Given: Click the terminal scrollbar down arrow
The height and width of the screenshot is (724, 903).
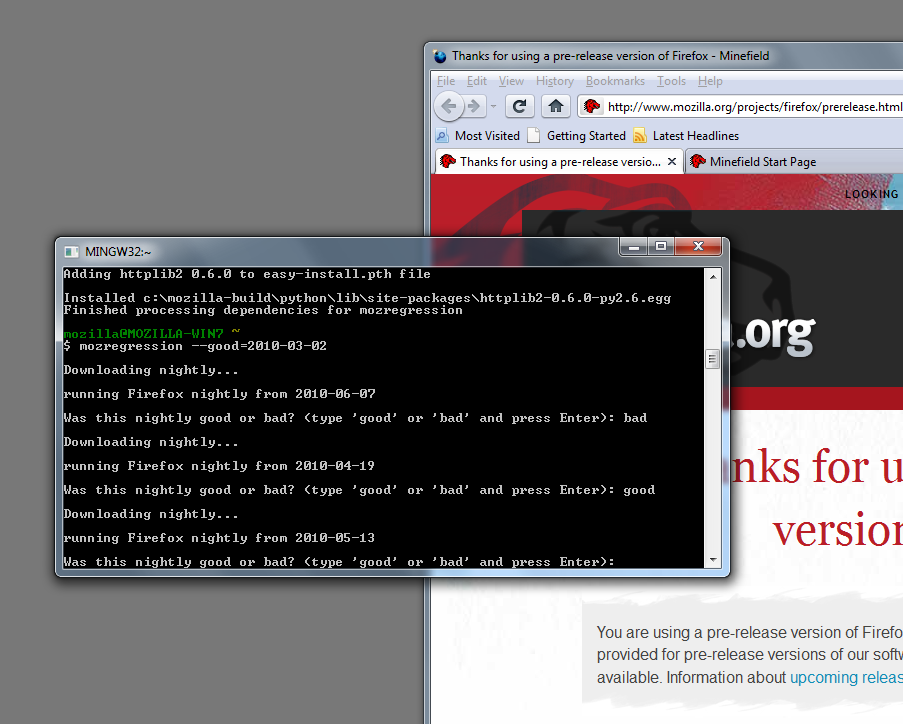Looking at the screenshot, I should (713, 559).
